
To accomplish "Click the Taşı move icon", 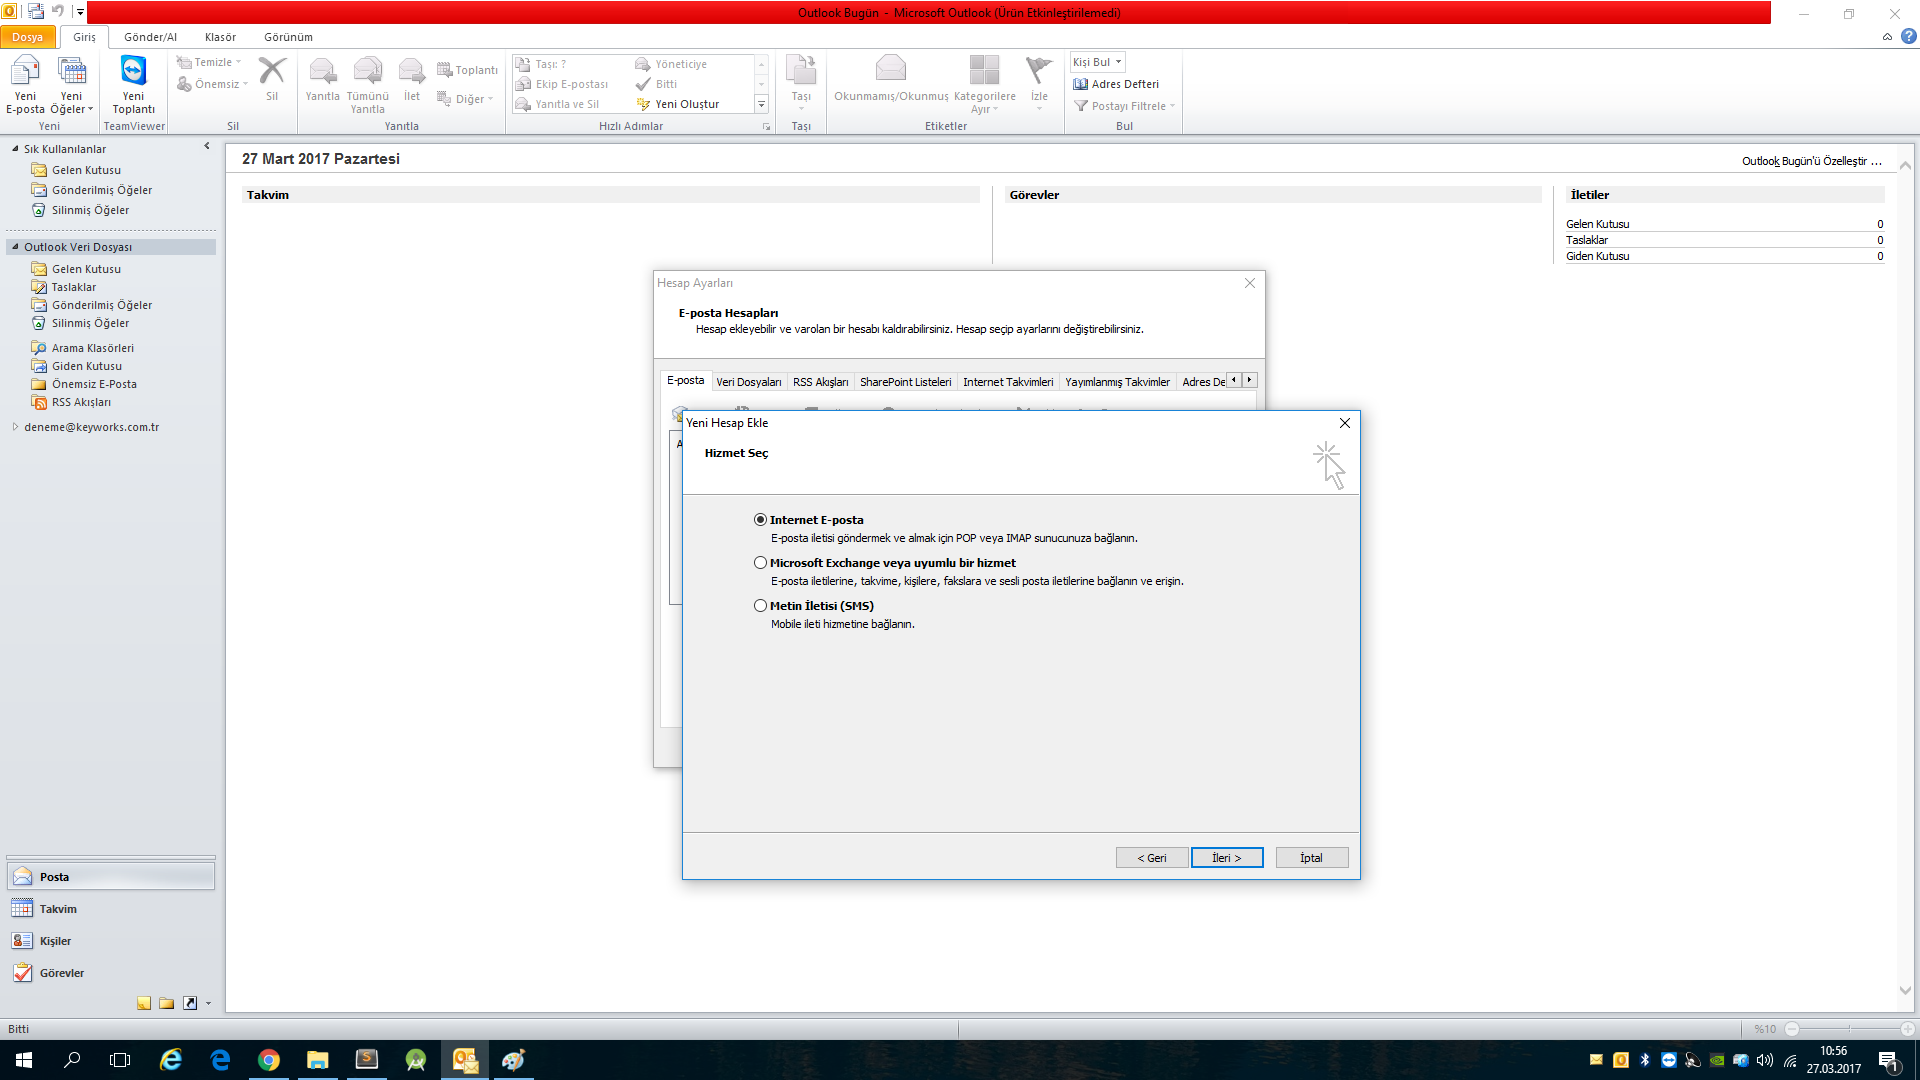I will (801, 82).
